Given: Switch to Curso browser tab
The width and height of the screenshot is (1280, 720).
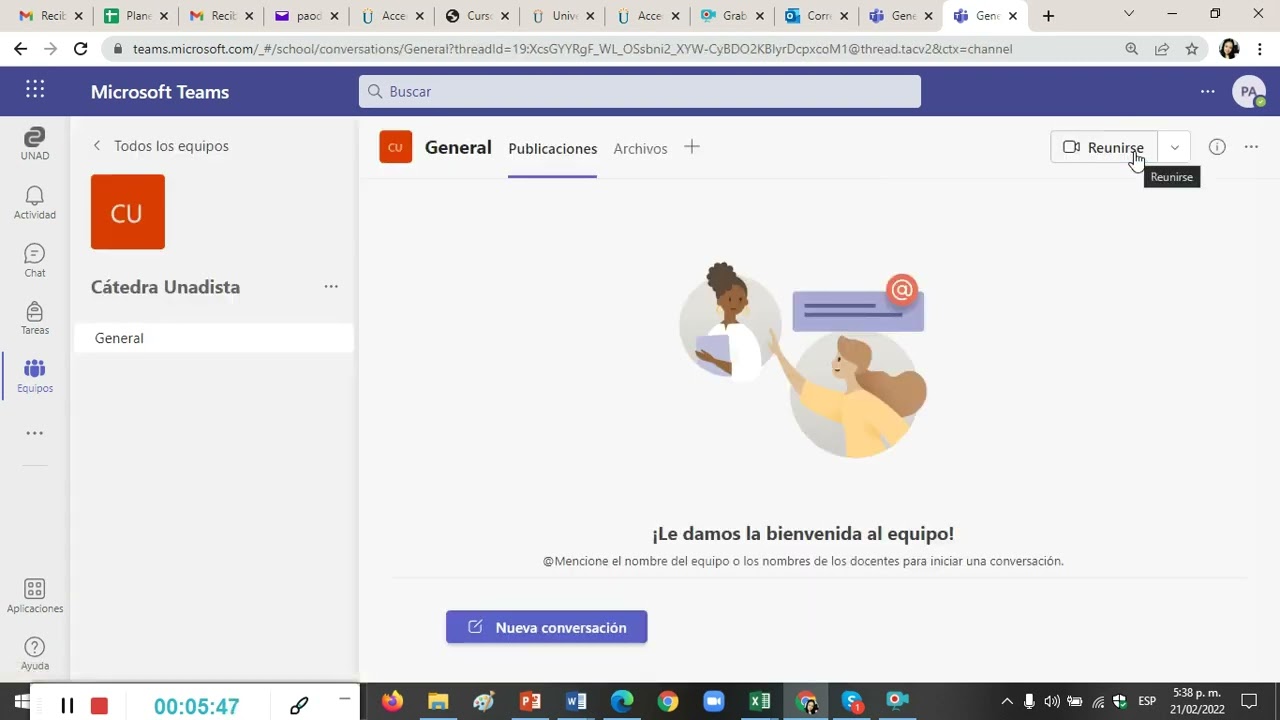Looking at the screenshot, I should [478, 16].
